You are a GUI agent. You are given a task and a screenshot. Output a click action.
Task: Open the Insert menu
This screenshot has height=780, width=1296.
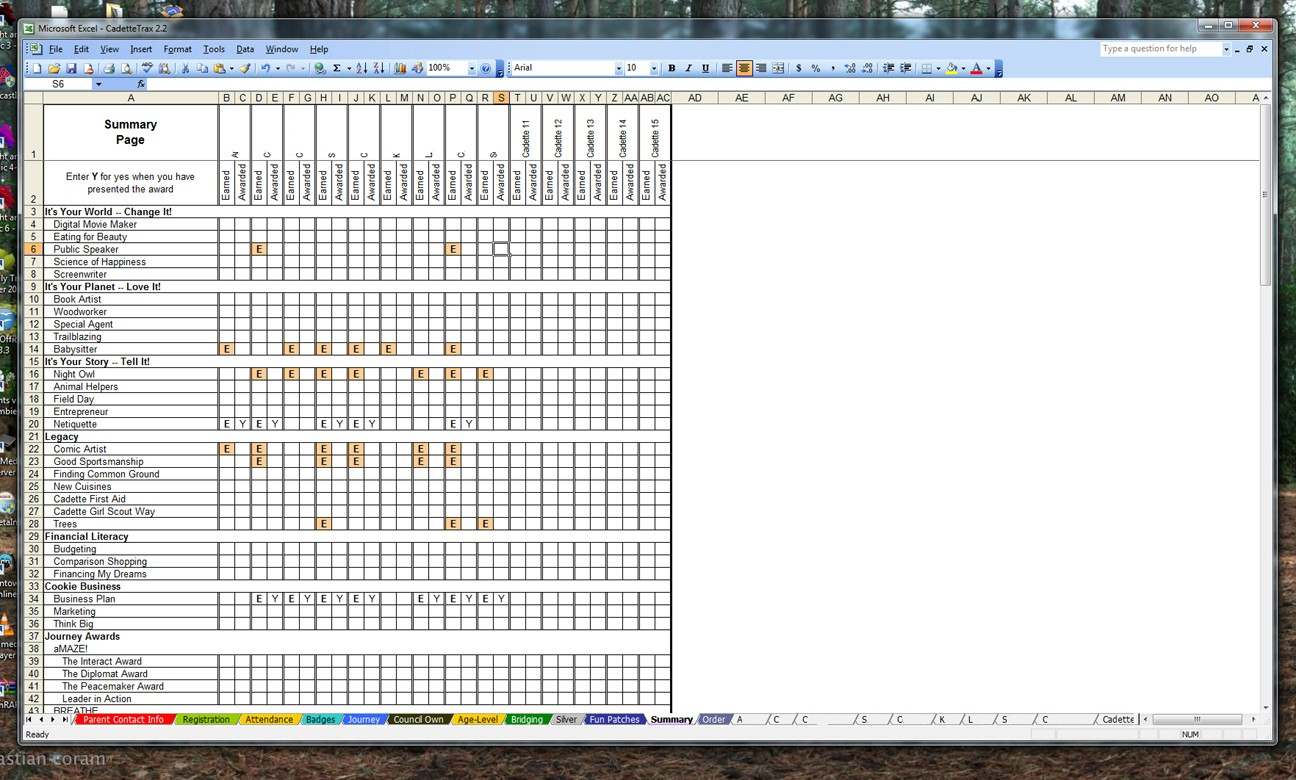pyautogui.click(x=141, y=49)
